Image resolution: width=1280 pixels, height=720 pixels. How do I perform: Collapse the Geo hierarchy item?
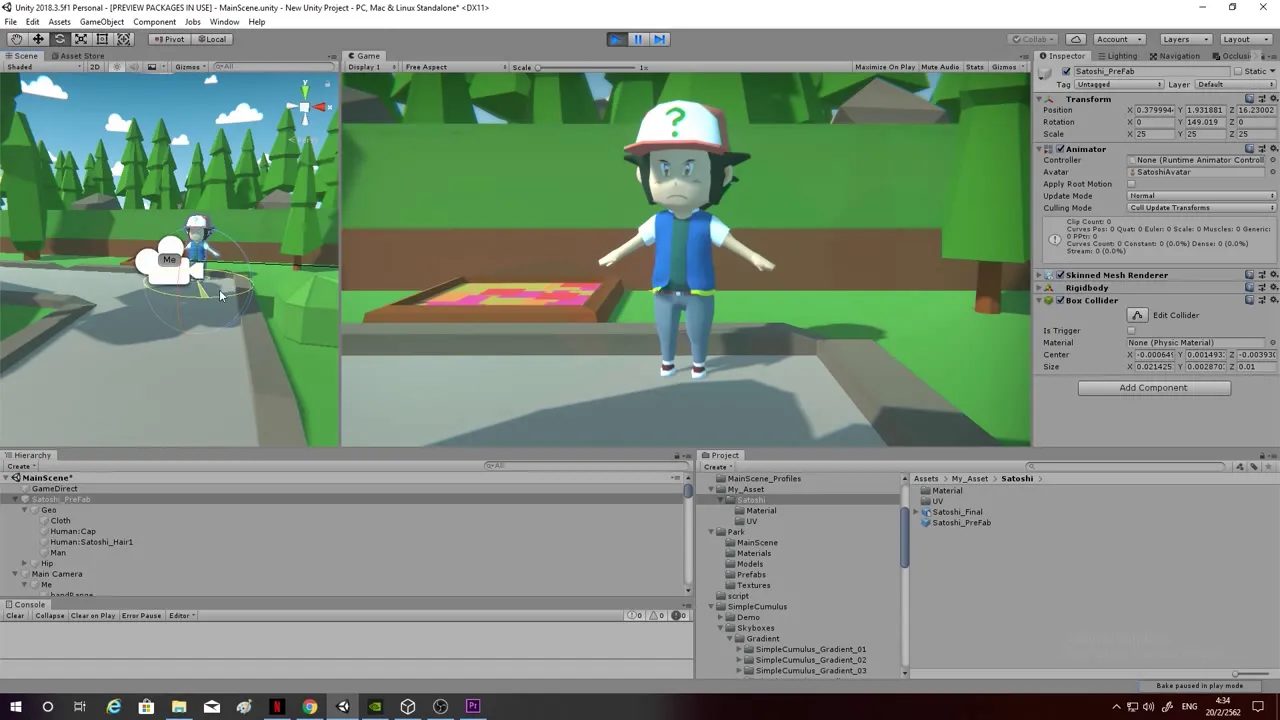(25, 510)
